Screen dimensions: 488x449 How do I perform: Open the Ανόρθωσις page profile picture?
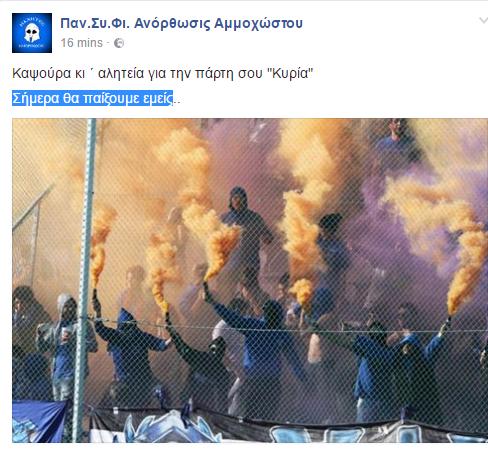click(x=32, y=33)
